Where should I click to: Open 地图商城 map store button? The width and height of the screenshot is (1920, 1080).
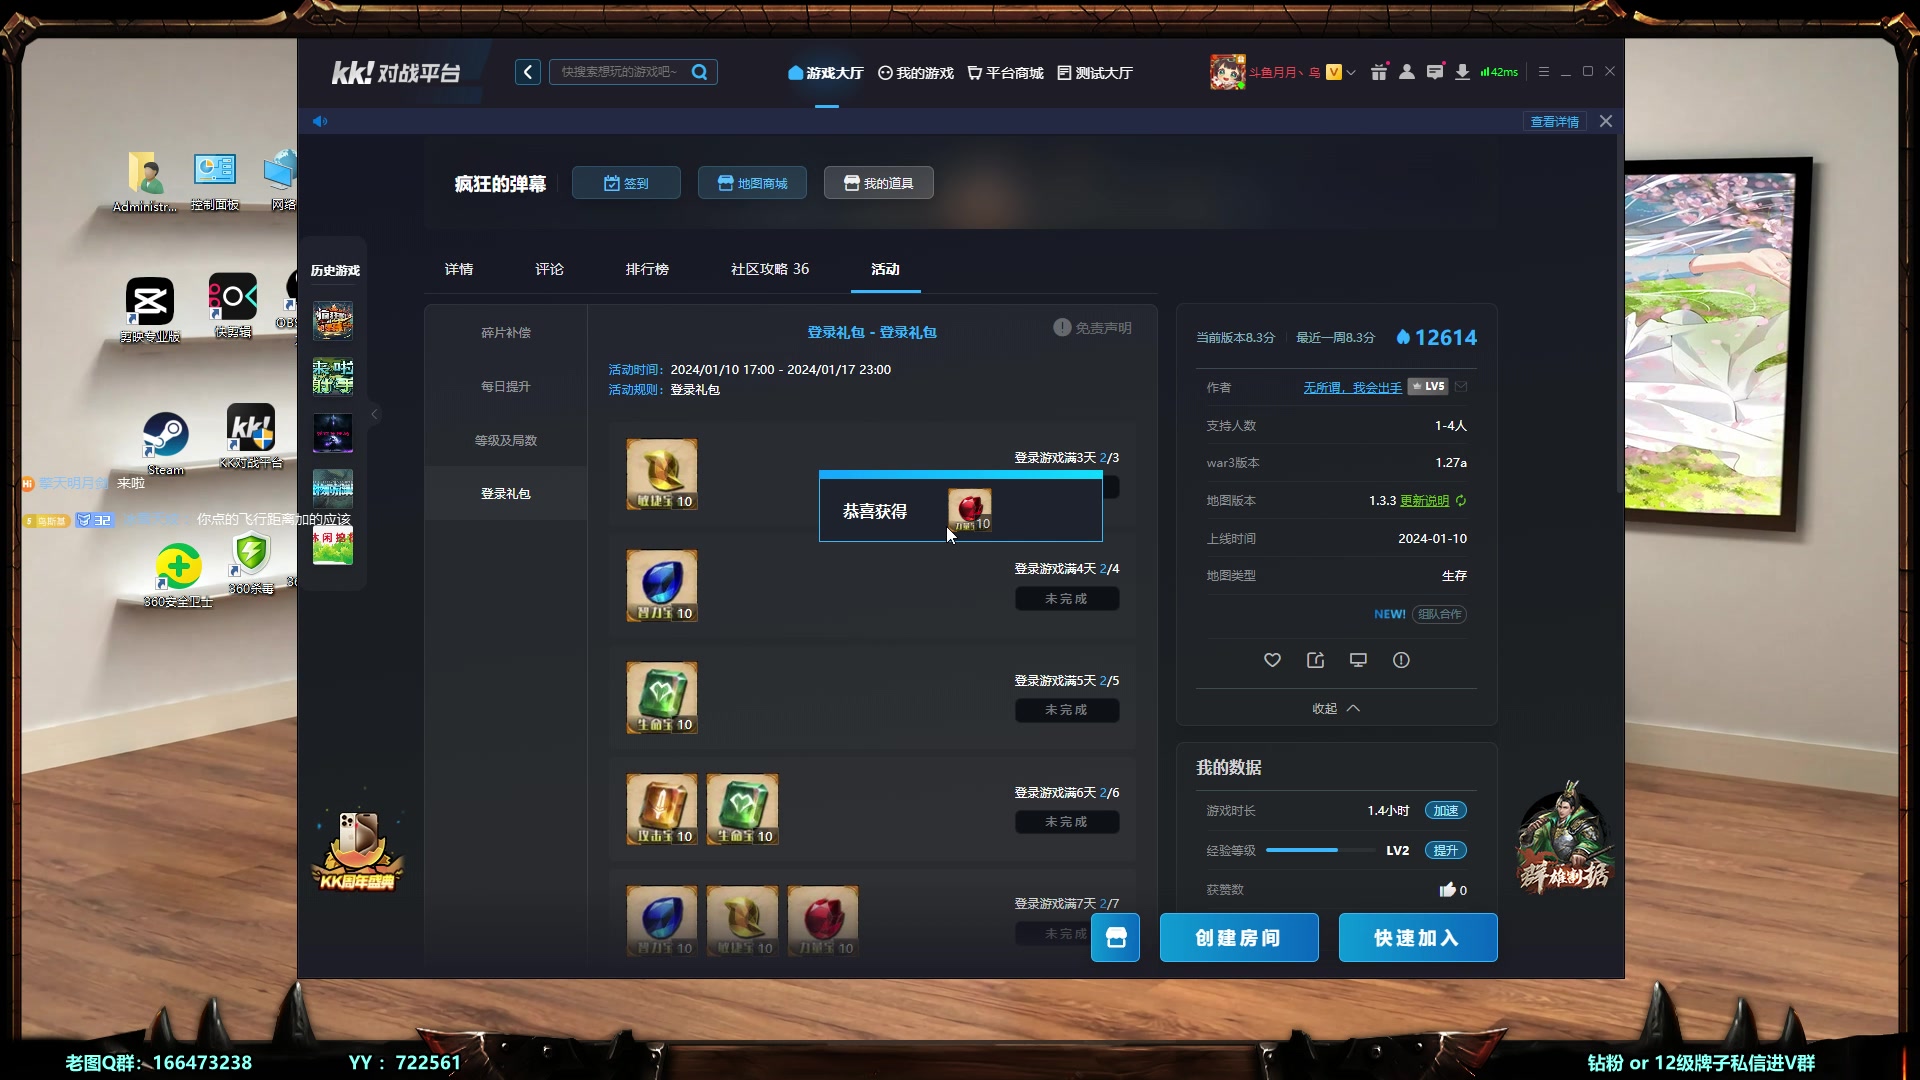click(753, 183)
